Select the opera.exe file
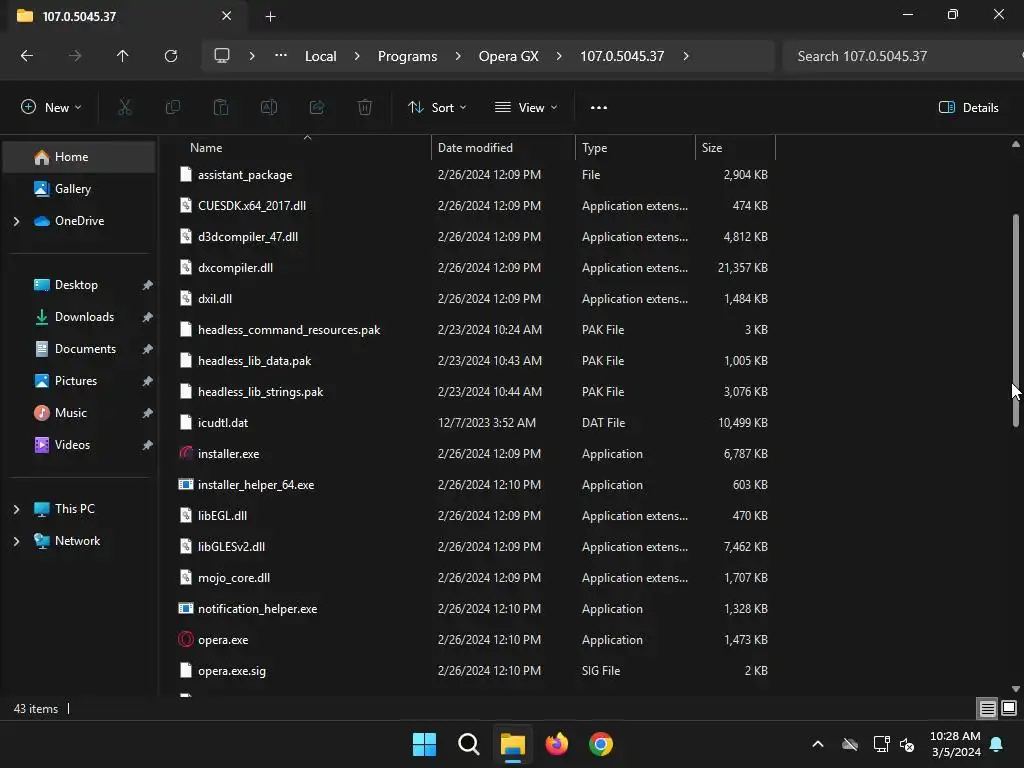 coord(473,640)
